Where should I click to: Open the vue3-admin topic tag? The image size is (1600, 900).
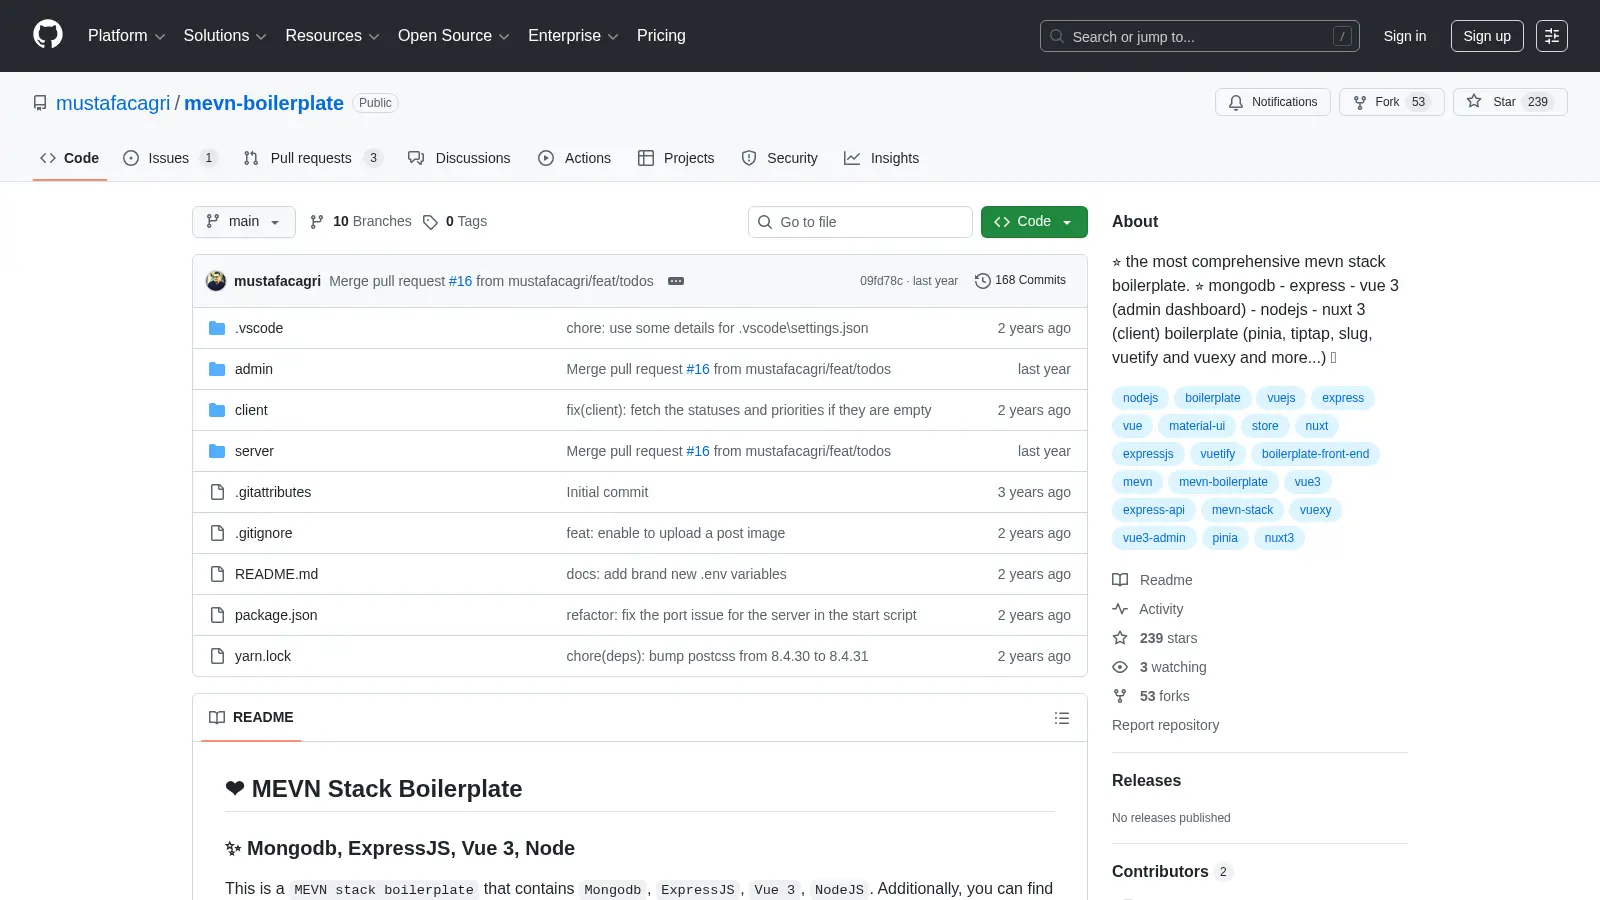(x=1154, y=538)
